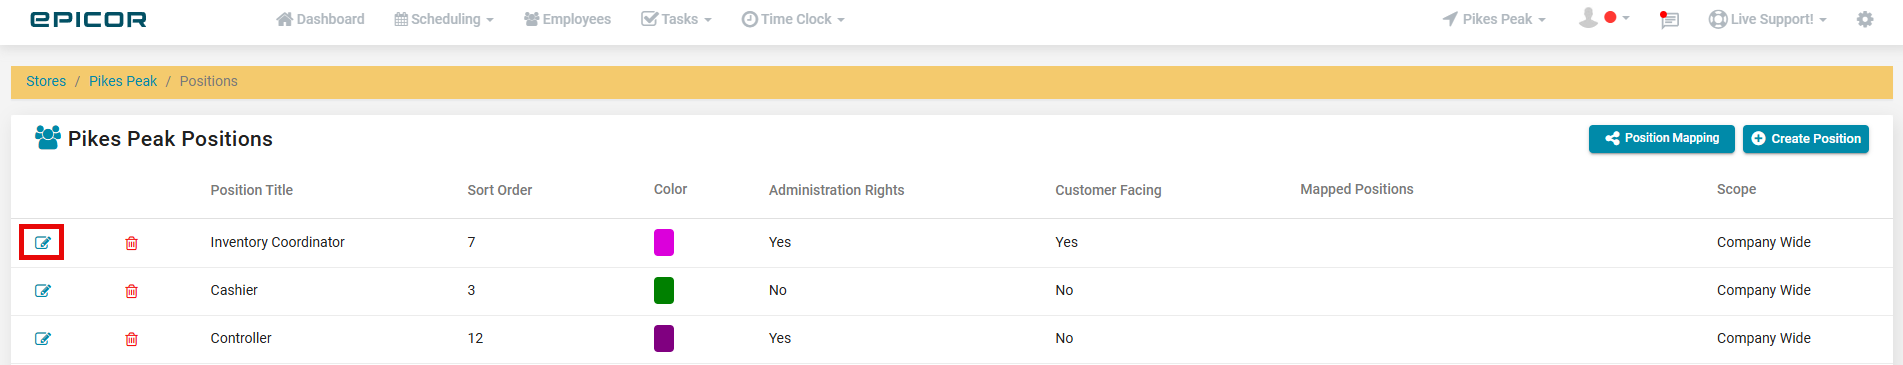Image resolution: width=1903 pixels, height=365 pixels.
Task: Delete the Controller position
Action: click(131, 339)
